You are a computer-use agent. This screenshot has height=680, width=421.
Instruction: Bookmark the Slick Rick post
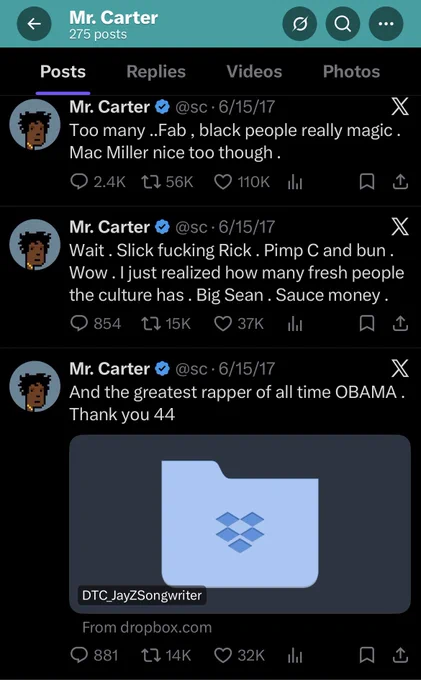click(367, 324)
